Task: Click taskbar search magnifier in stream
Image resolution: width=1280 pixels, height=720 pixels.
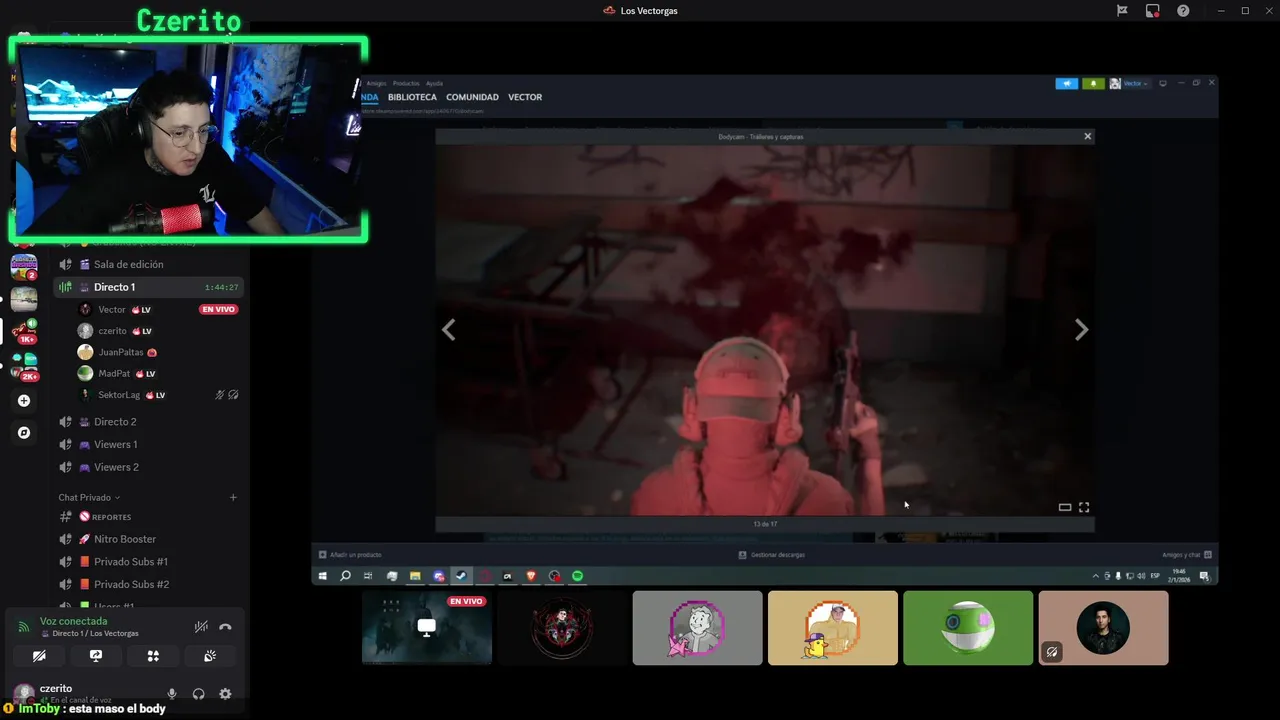Action: point(346,576)
